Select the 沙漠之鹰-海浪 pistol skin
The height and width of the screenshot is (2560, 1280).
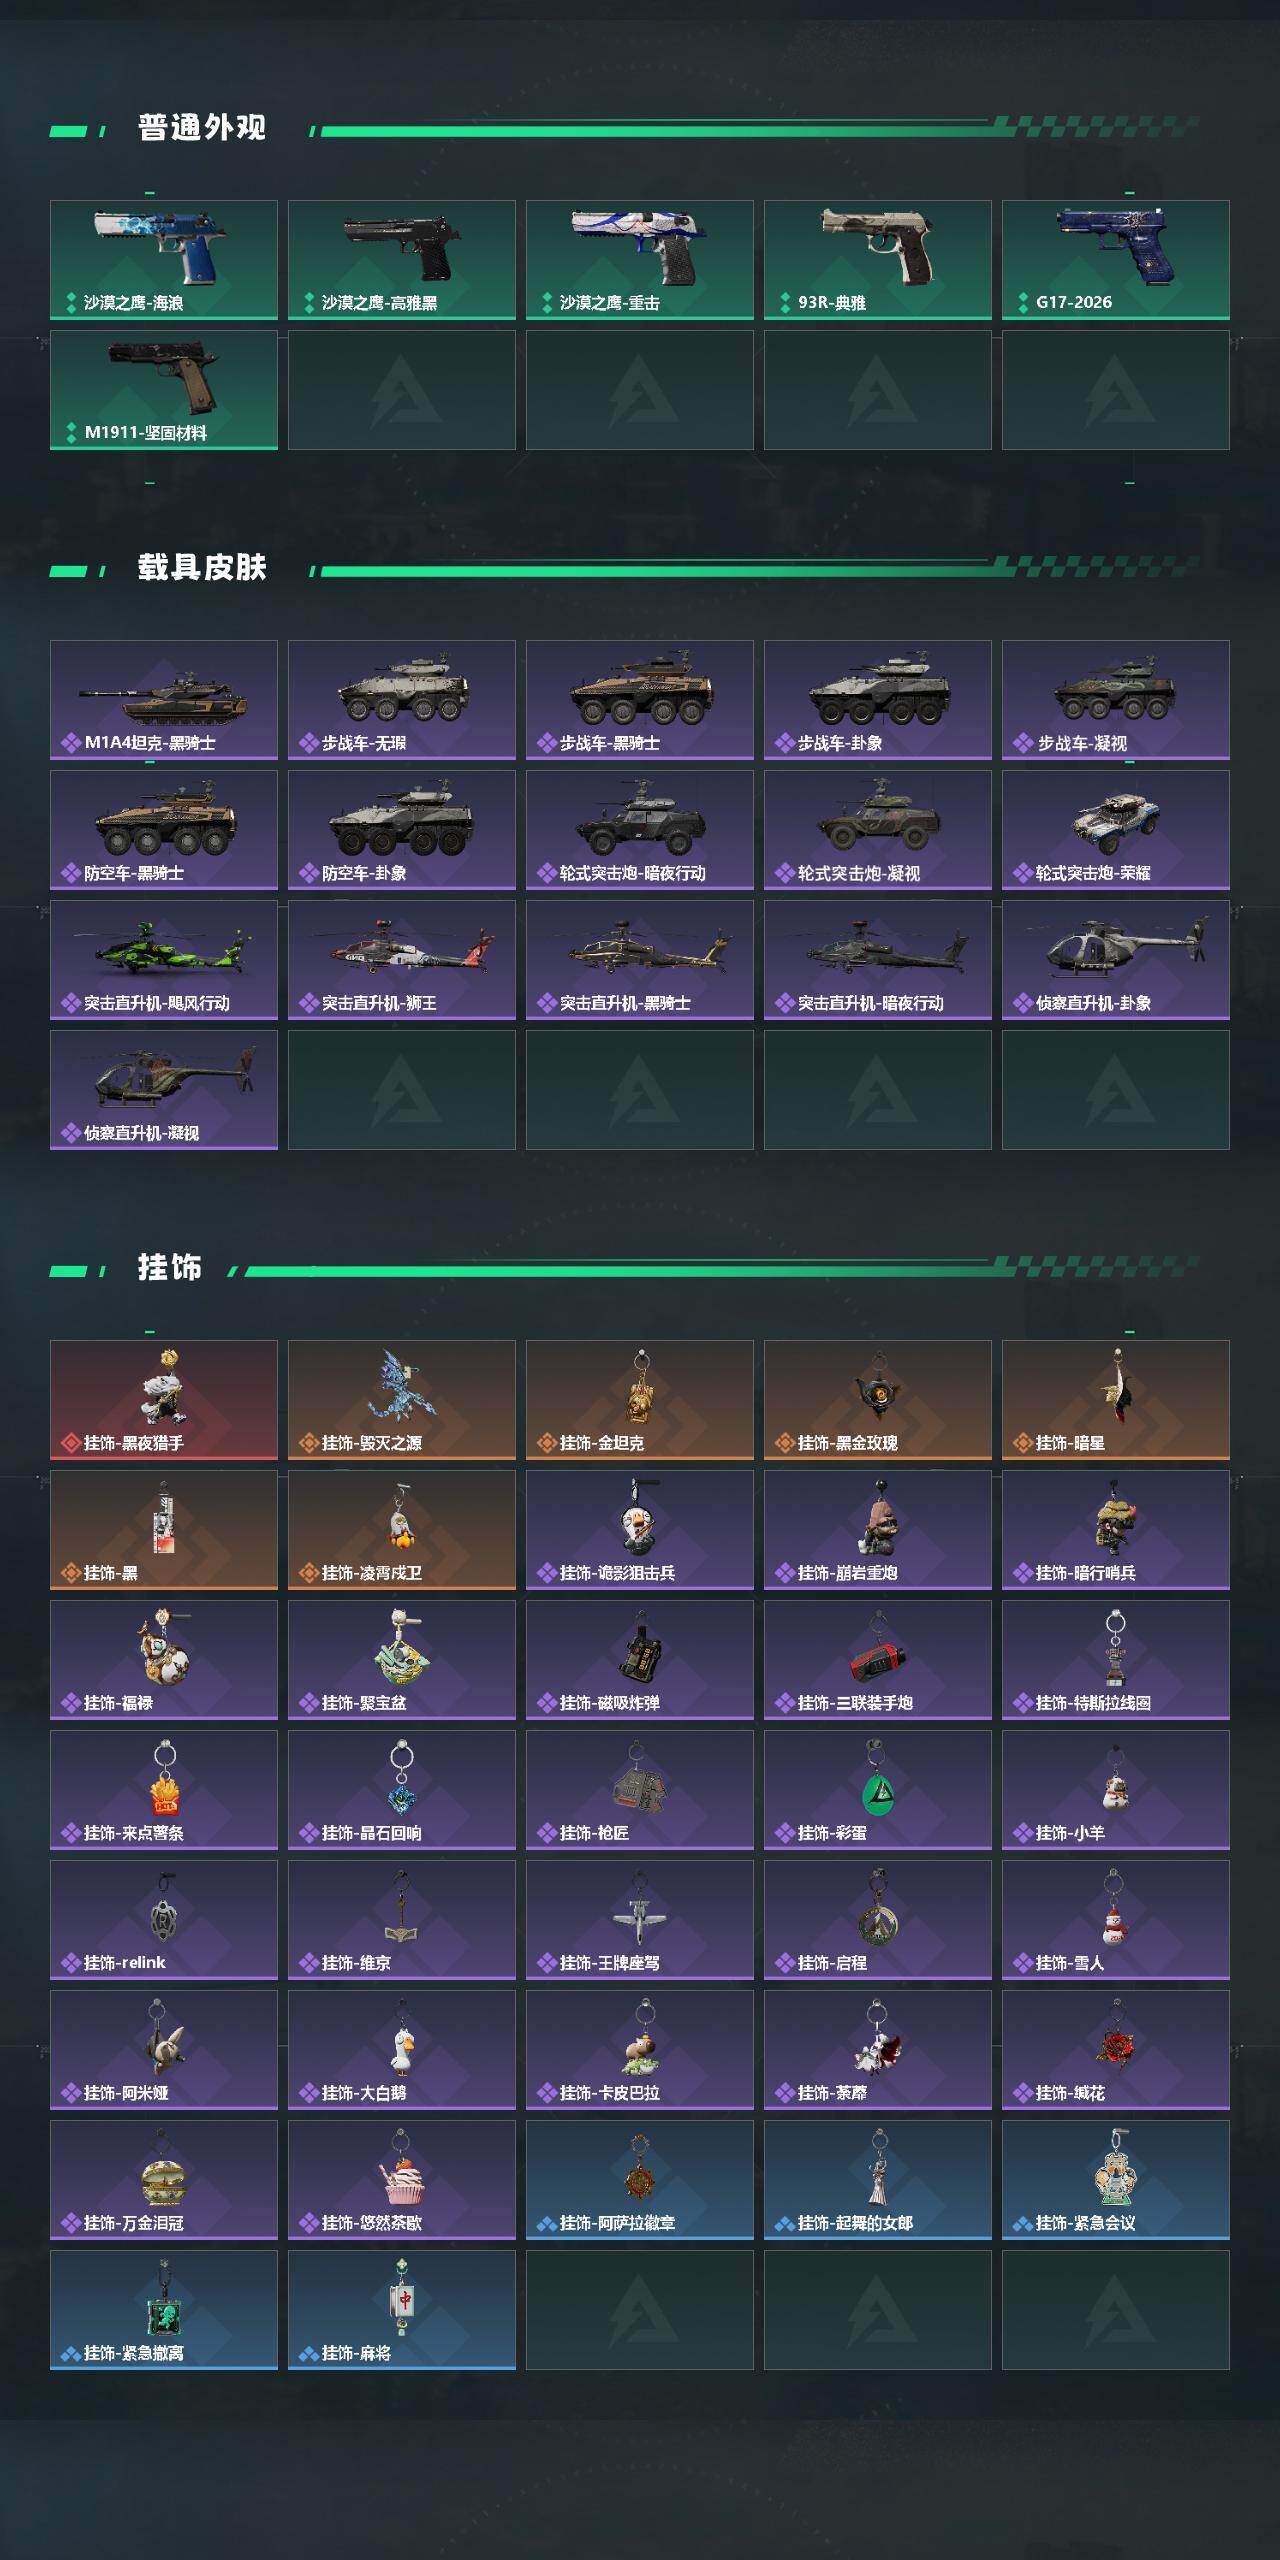pyautogui.click(x=164, y=260)
